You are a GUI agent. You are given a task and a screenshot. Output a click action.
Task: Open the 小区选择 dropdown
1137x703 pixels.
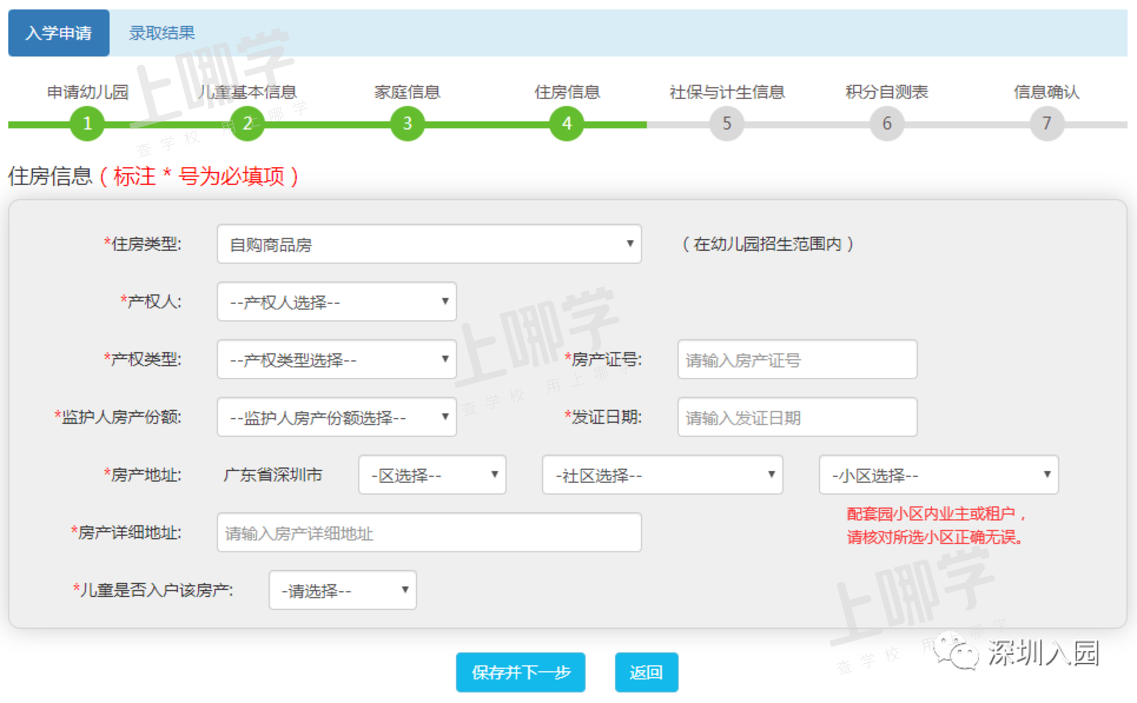tap(939, 475)
